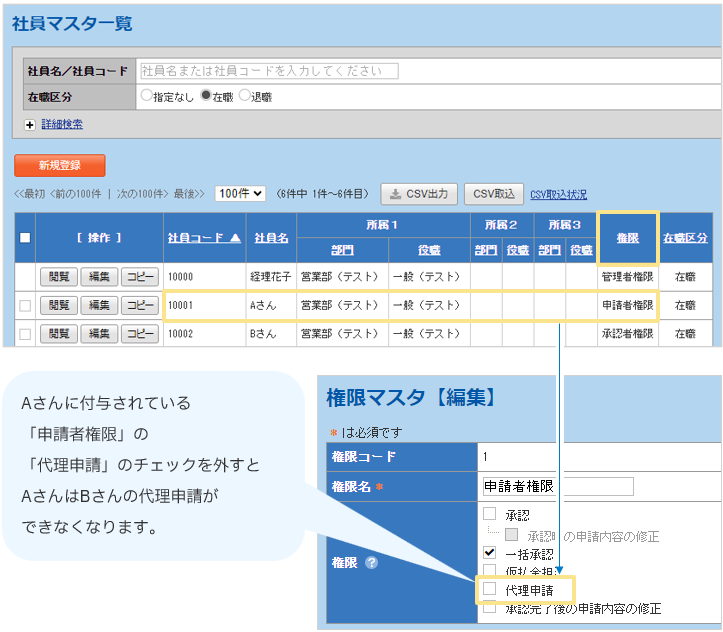
Task: Check the 代理申請 permission checkbox
Action: pos(489,590)
